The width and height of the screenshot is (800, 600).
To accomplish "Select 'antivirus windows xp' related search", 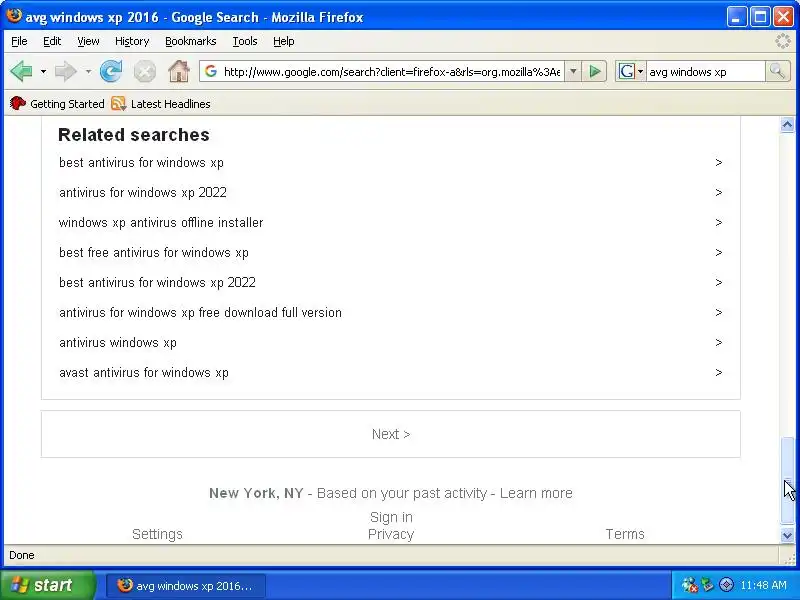I will pyautogui.click(x=118, y=342).
